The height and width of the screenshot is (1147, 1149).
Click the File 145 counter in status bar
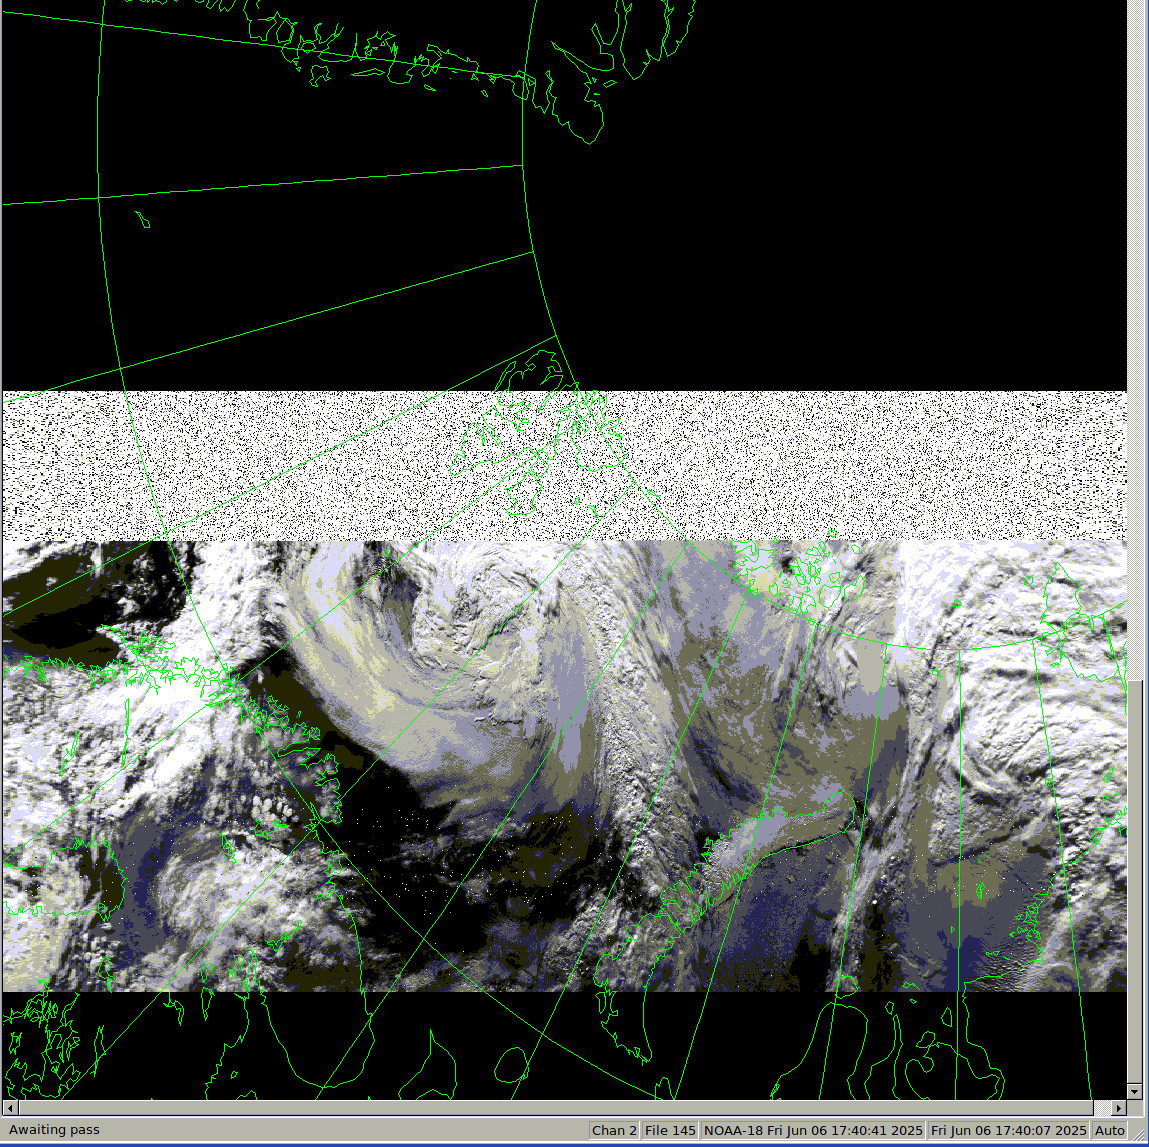tap(670, 1130)
